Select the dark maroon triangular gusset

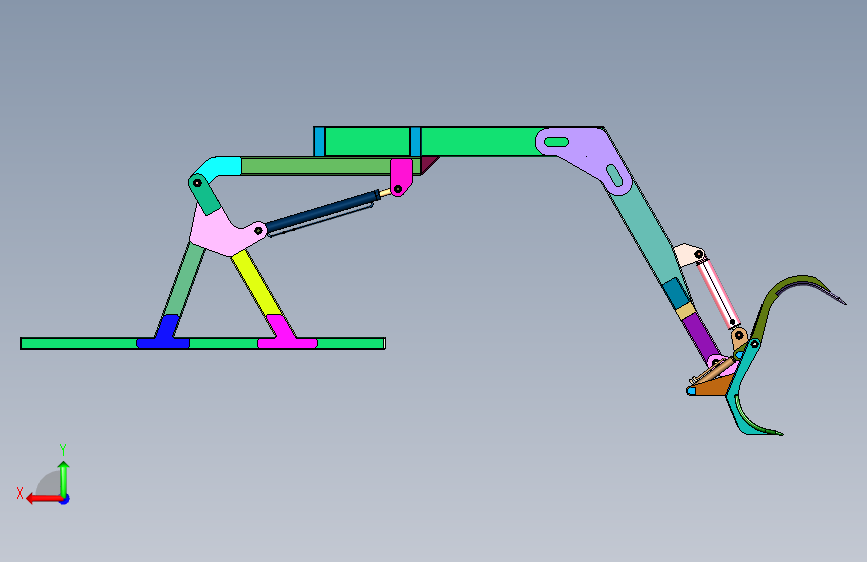pyautogui.click(x=427, y=164)
